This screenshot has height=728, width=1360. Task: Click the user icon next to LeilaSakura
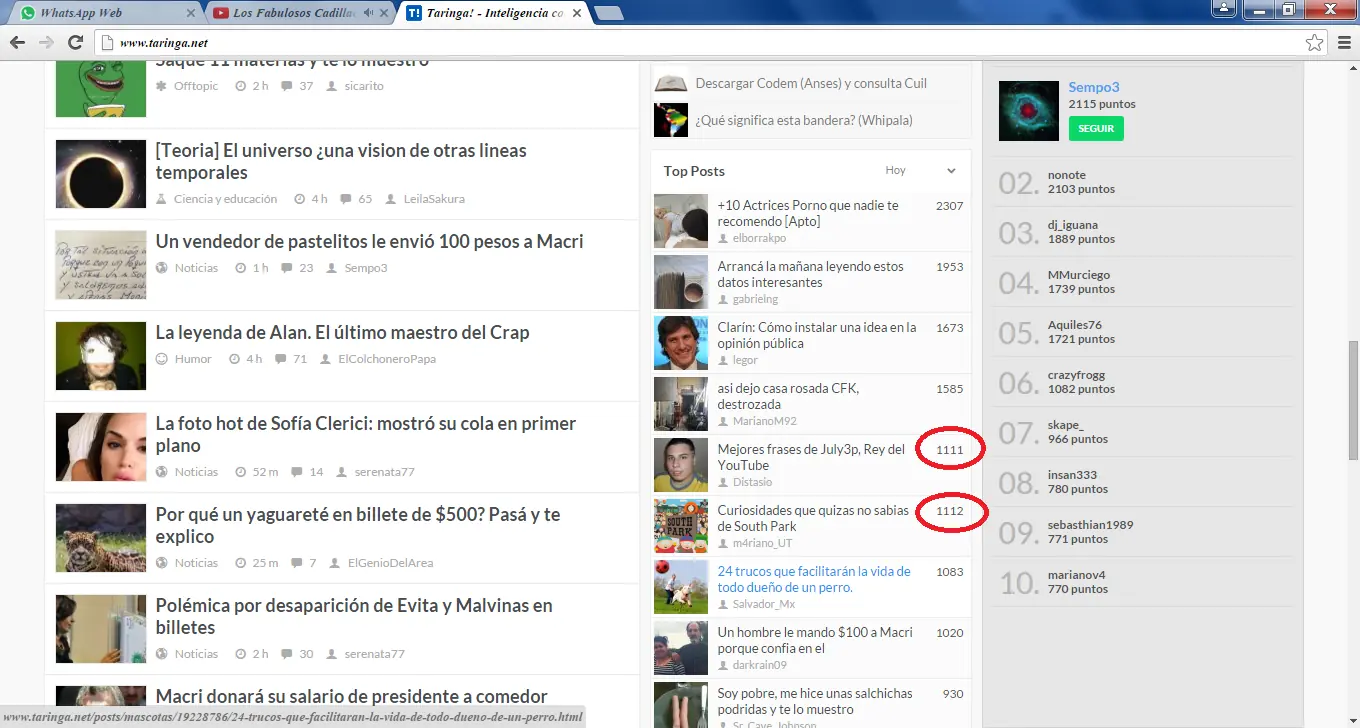[391, 199]
